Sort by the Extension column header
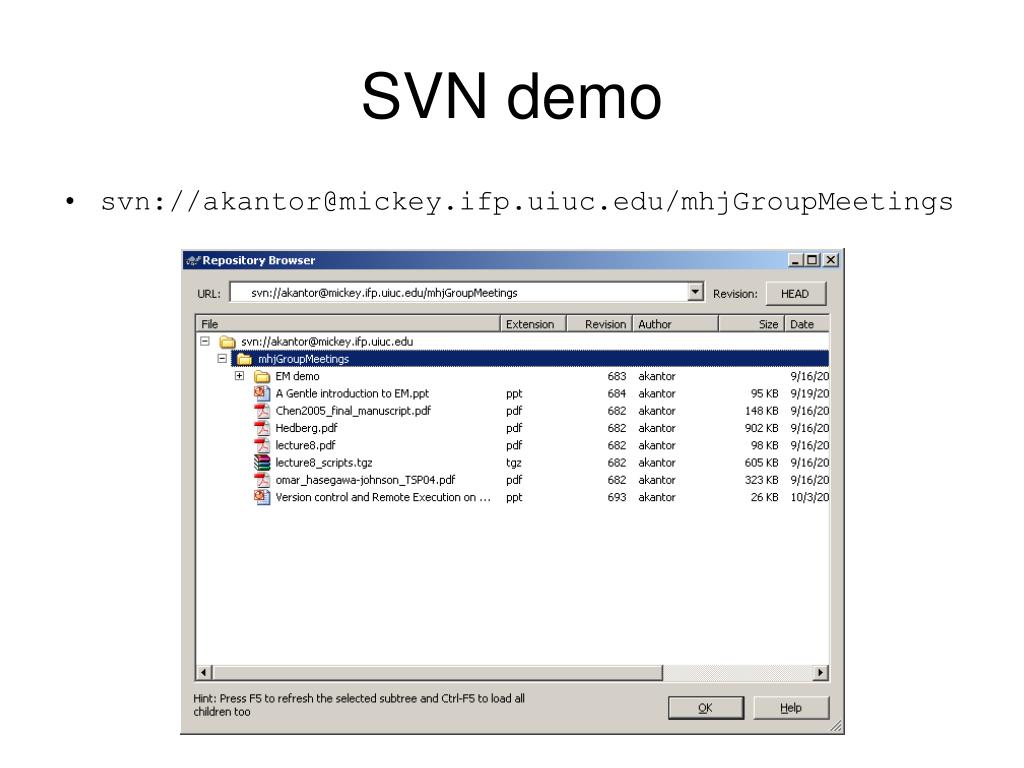1024x768 pixels. pyautogui.click(x=533, y=324)
